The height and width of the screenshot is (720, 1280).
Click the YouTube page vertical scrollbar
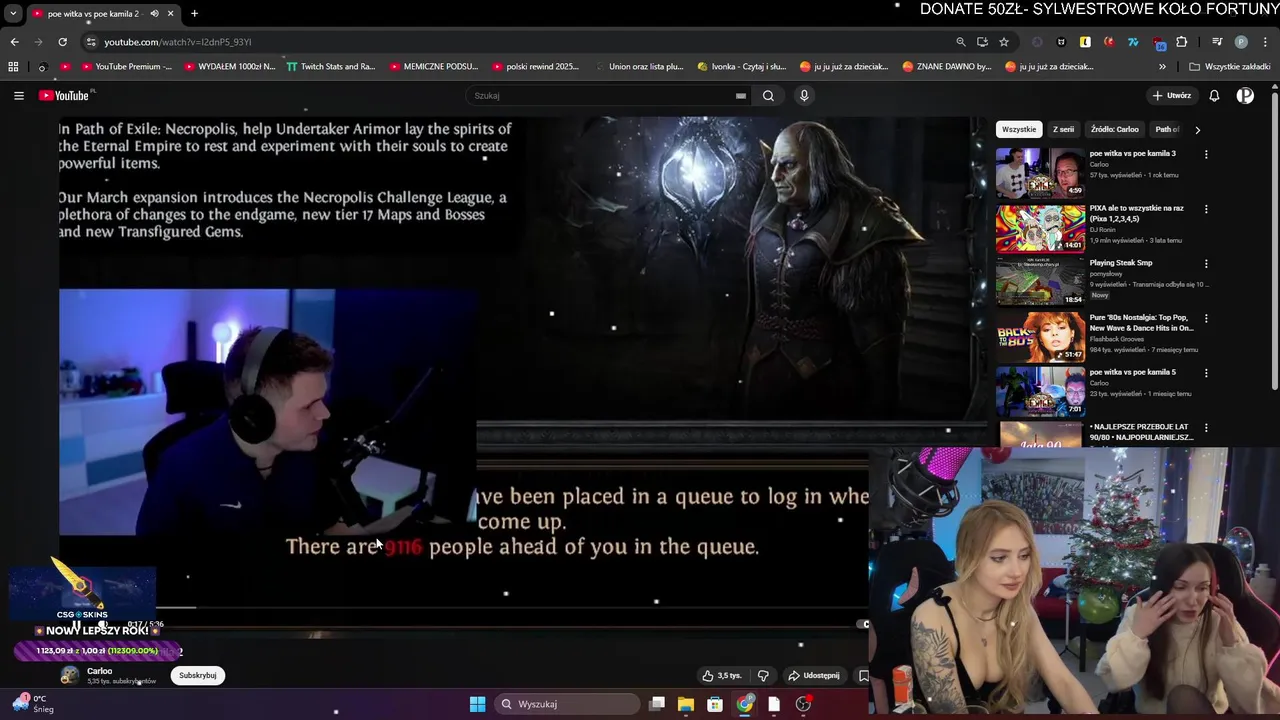1275,240
